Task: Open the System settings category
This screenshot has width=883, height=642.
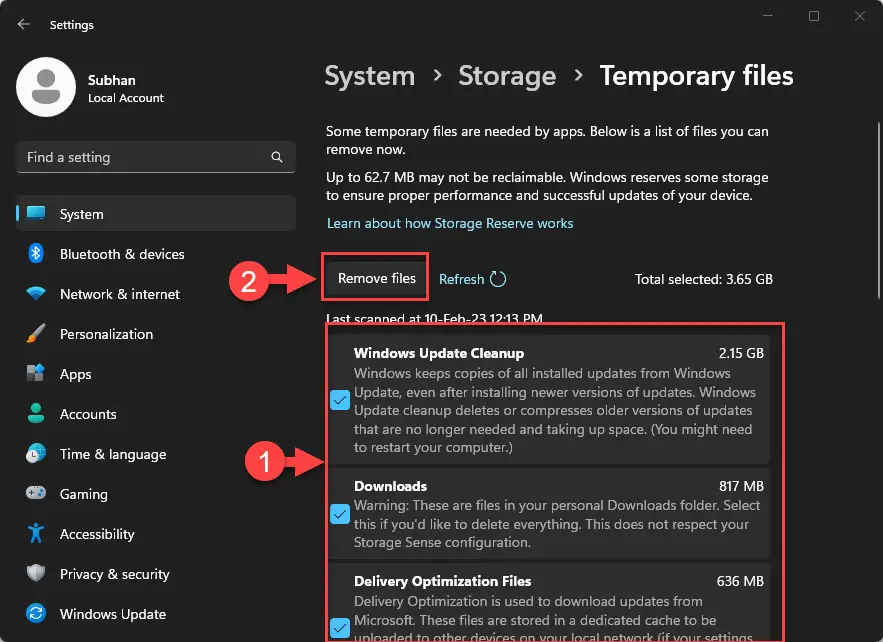Action: click(x=156, y=213)
